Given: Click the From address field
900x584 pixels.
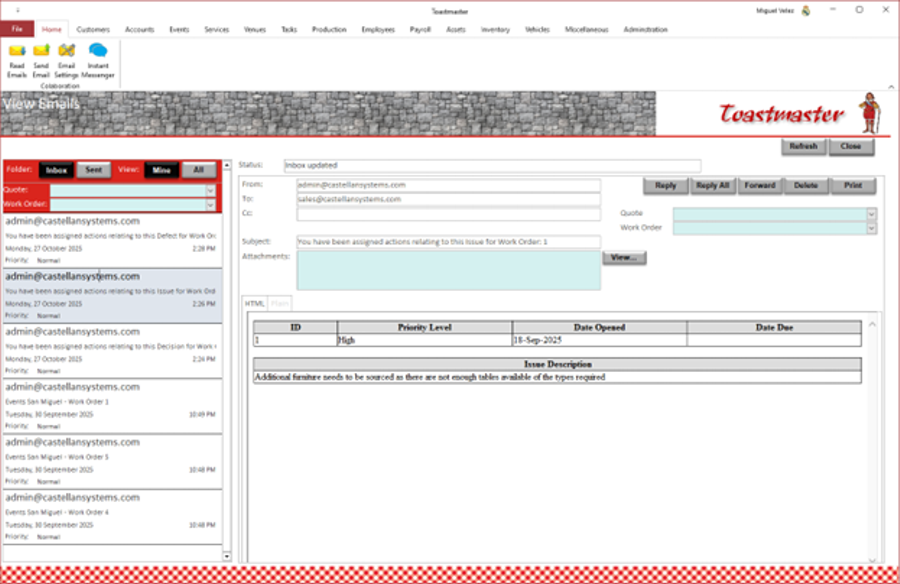Looking at the screenshot, I should tap(448, 185).
